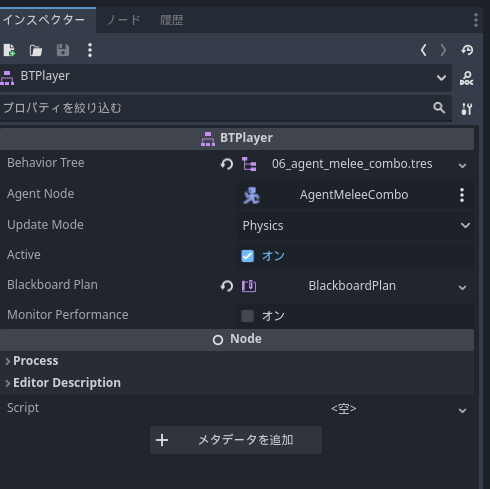Screen dimensions: 490x489
Task: Open BTPlayer documentation with the DOC icon
Action: [x=466, y=78]
